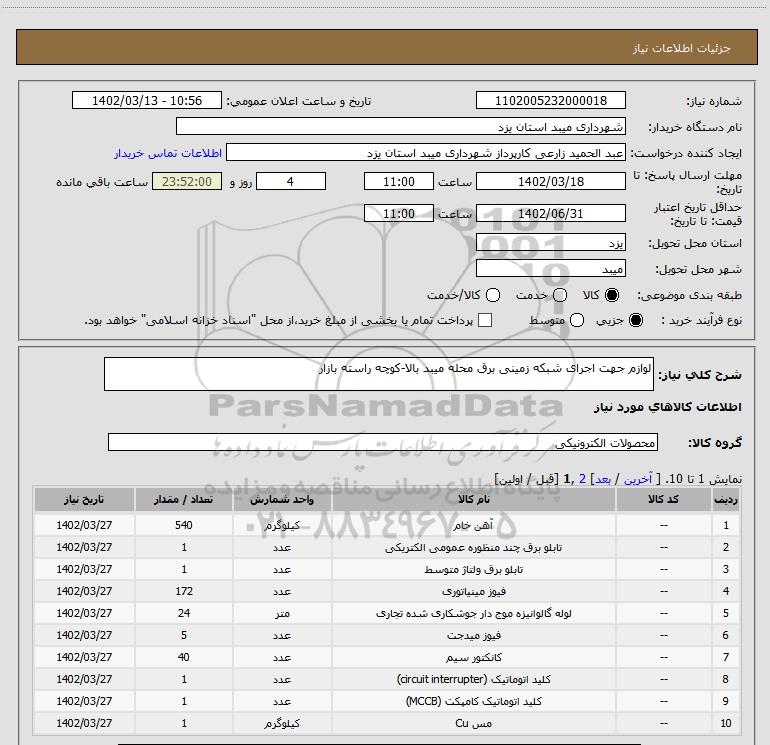Click the تاریخ نیاز column header
770x745 pixels.
(x=84, y=499)
